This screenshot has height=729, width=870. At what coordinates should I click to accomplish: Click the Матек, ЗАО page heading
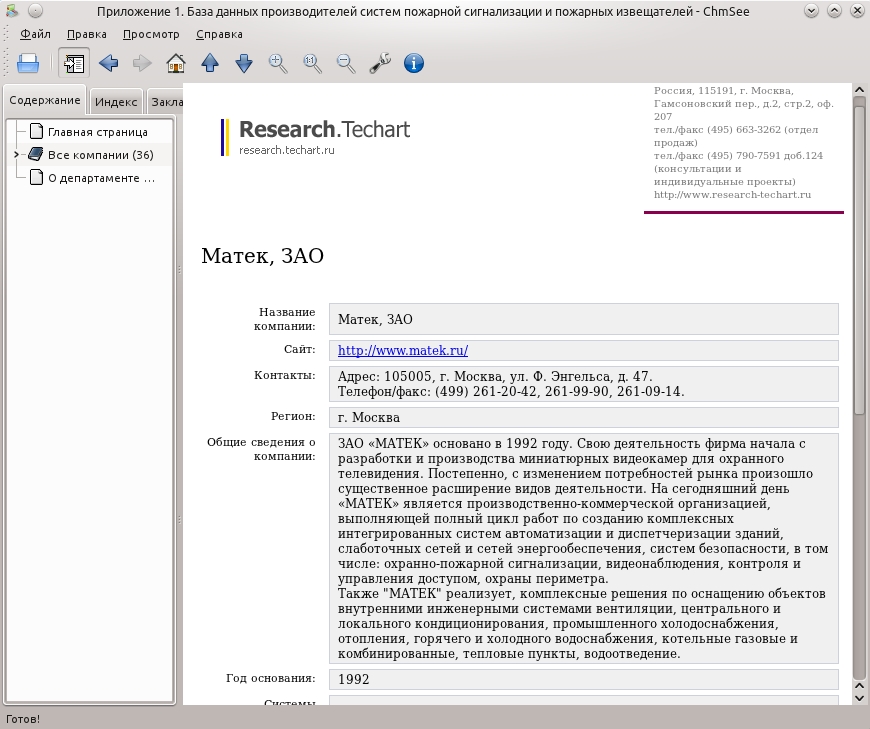click(262, 256)
